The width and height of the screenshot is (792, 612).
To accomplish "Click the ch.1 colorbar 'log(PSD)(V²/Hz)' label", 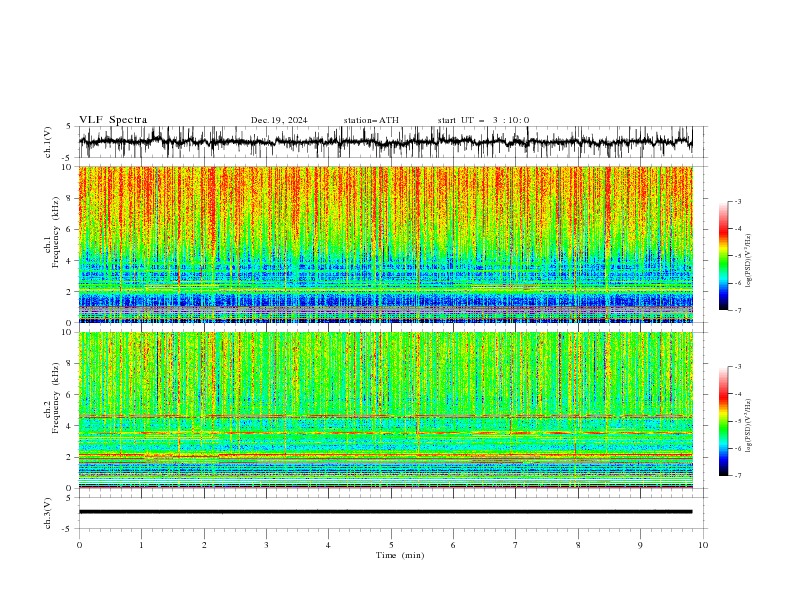I will [x=748, y=261].
